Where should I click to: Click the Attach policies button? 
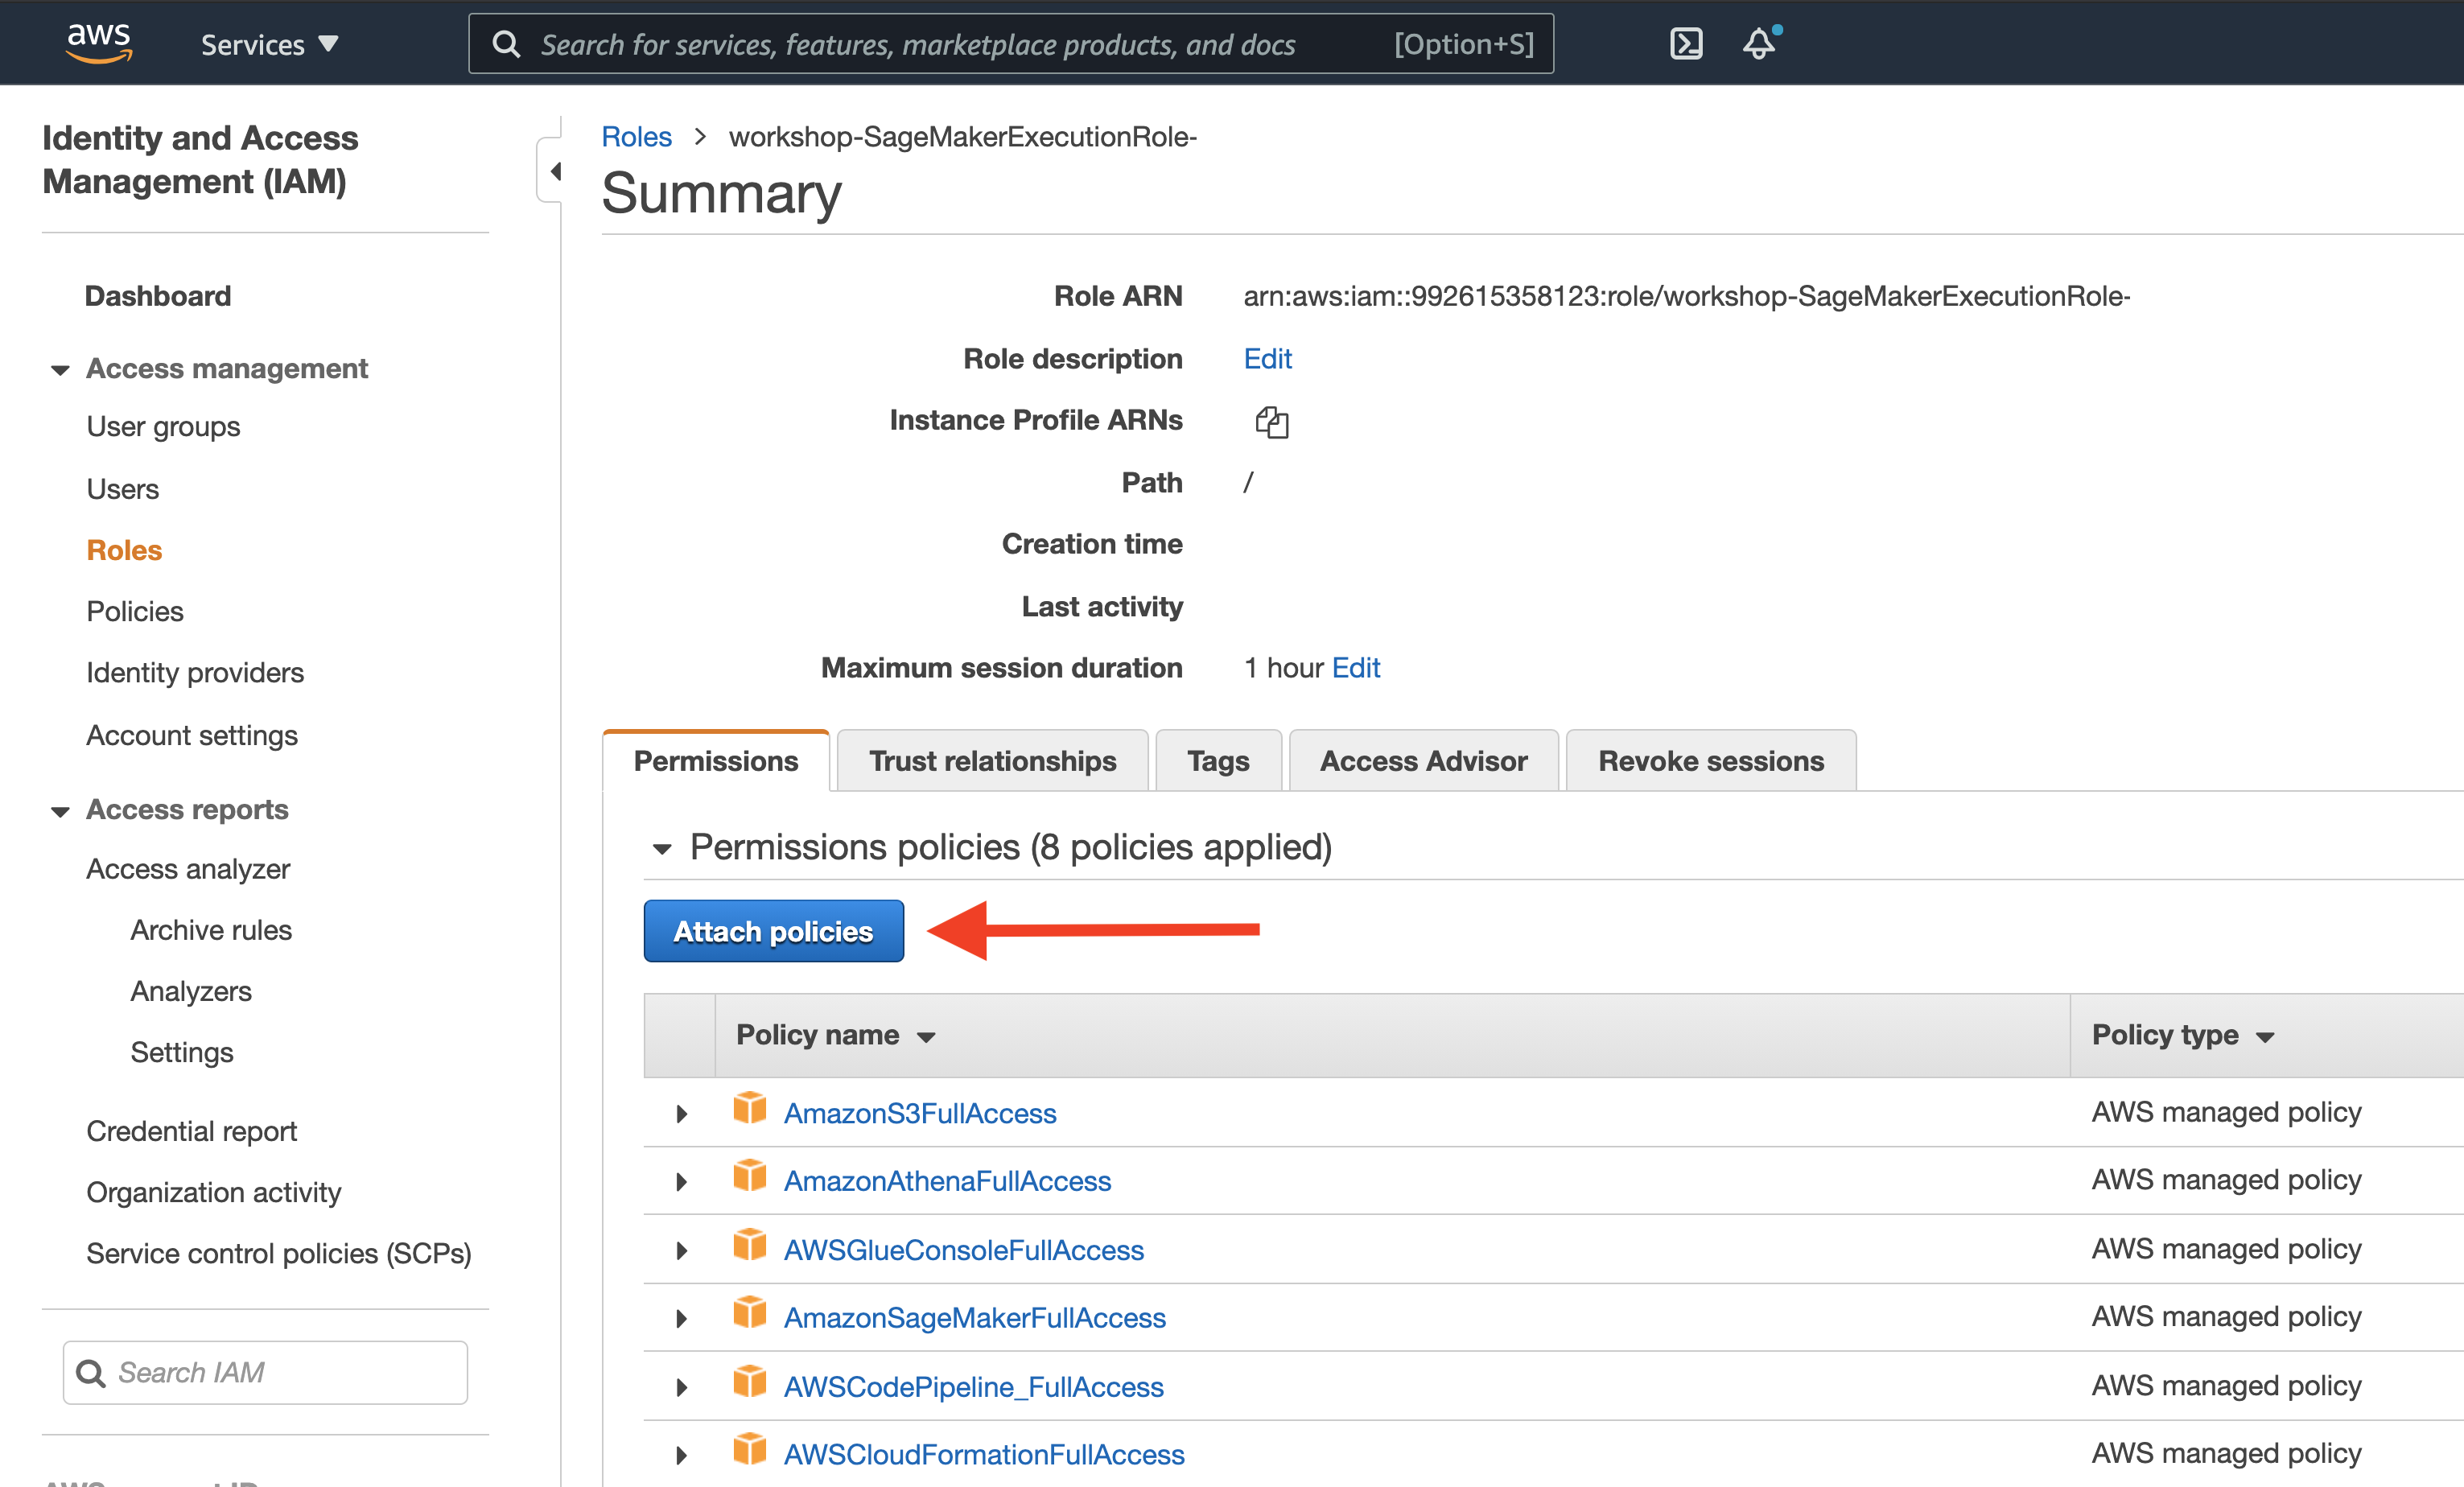click(773, 931)
